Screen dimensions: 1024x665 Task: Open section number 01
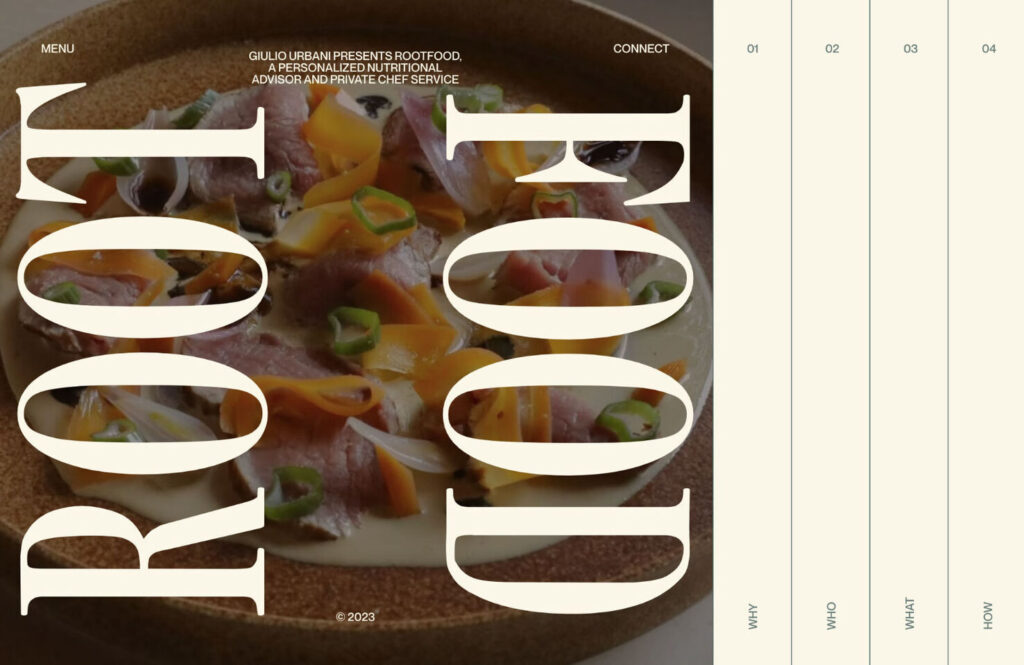pyautogui.click(x=752, y=48)
